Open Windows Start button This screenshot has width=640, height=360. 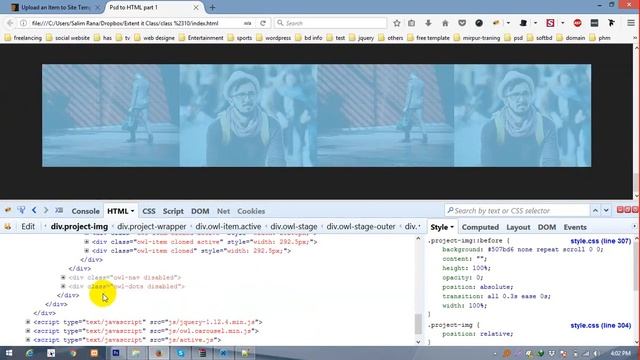9,353
